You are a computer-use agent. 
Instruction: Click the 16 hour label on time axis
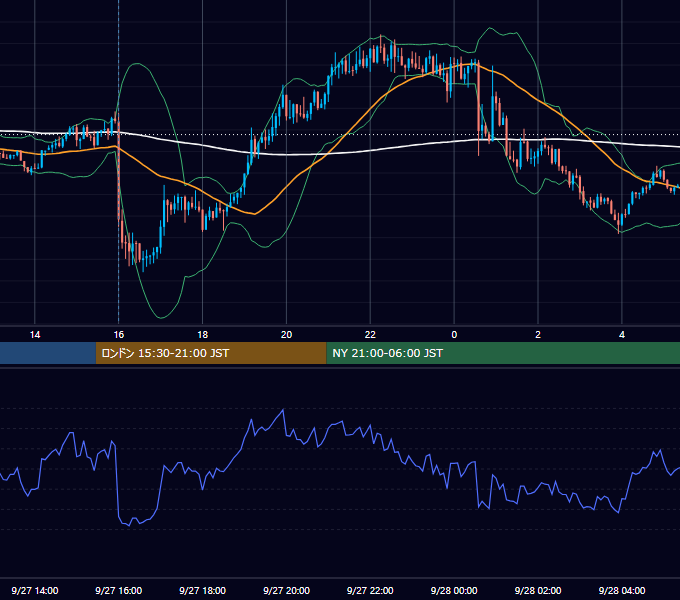click(118, 335)
